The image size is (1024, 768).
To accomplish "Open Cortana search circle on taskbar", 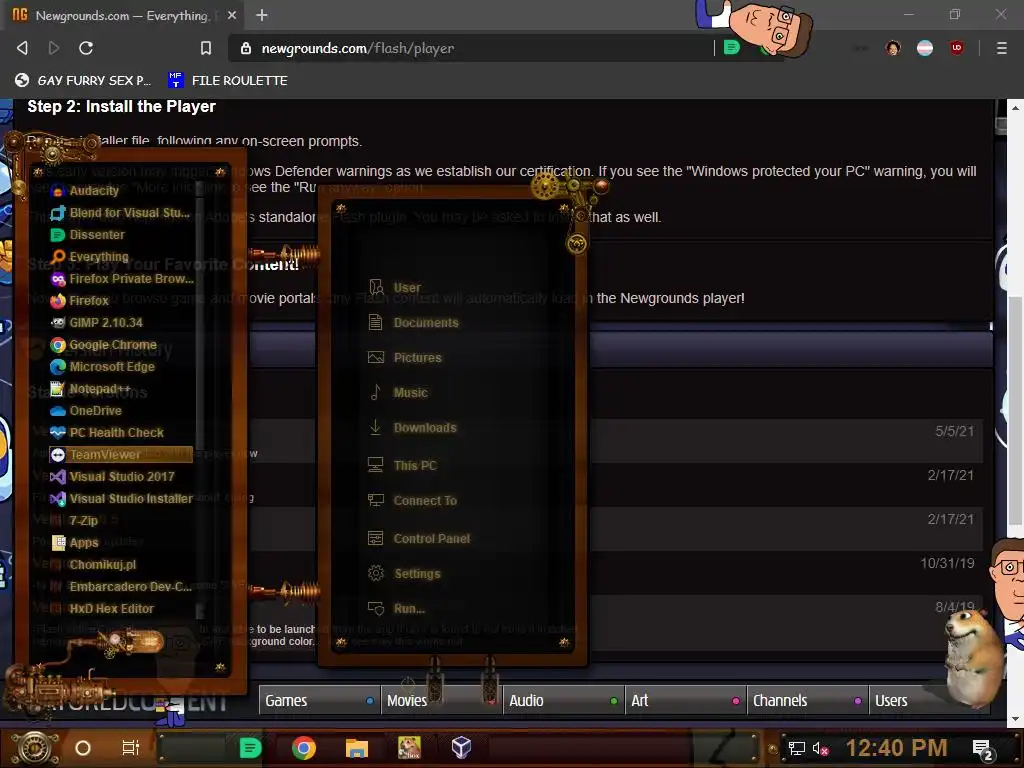I will pyautogui.click(x=82, y=748).
